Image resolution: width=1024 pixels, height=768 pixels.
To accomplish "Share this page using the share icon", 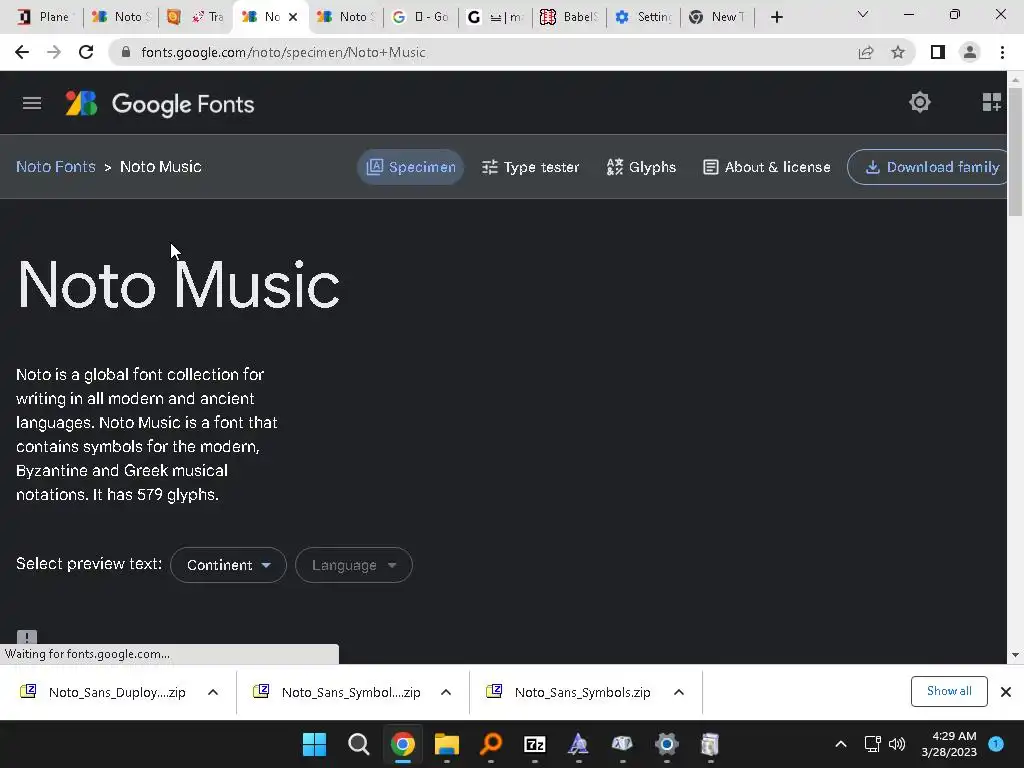I will [866, 52].
